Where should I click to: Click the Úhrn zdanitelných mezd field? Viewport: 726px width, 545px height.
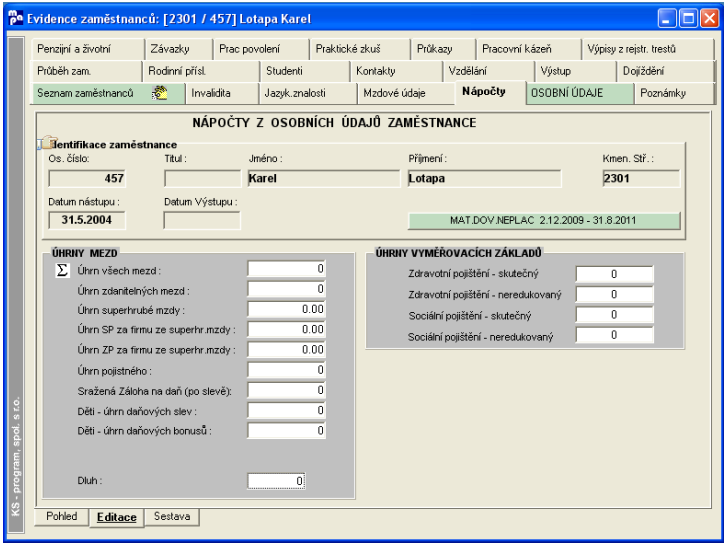click(x=286, y=289)
